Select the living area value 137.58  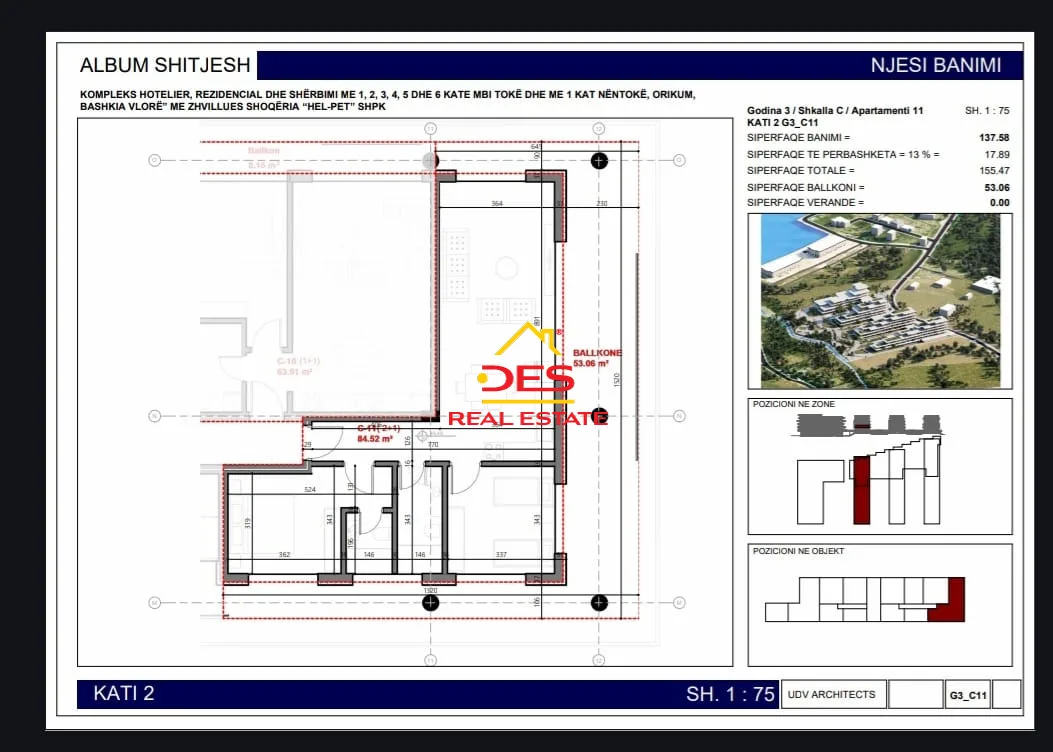pos(994,138)
